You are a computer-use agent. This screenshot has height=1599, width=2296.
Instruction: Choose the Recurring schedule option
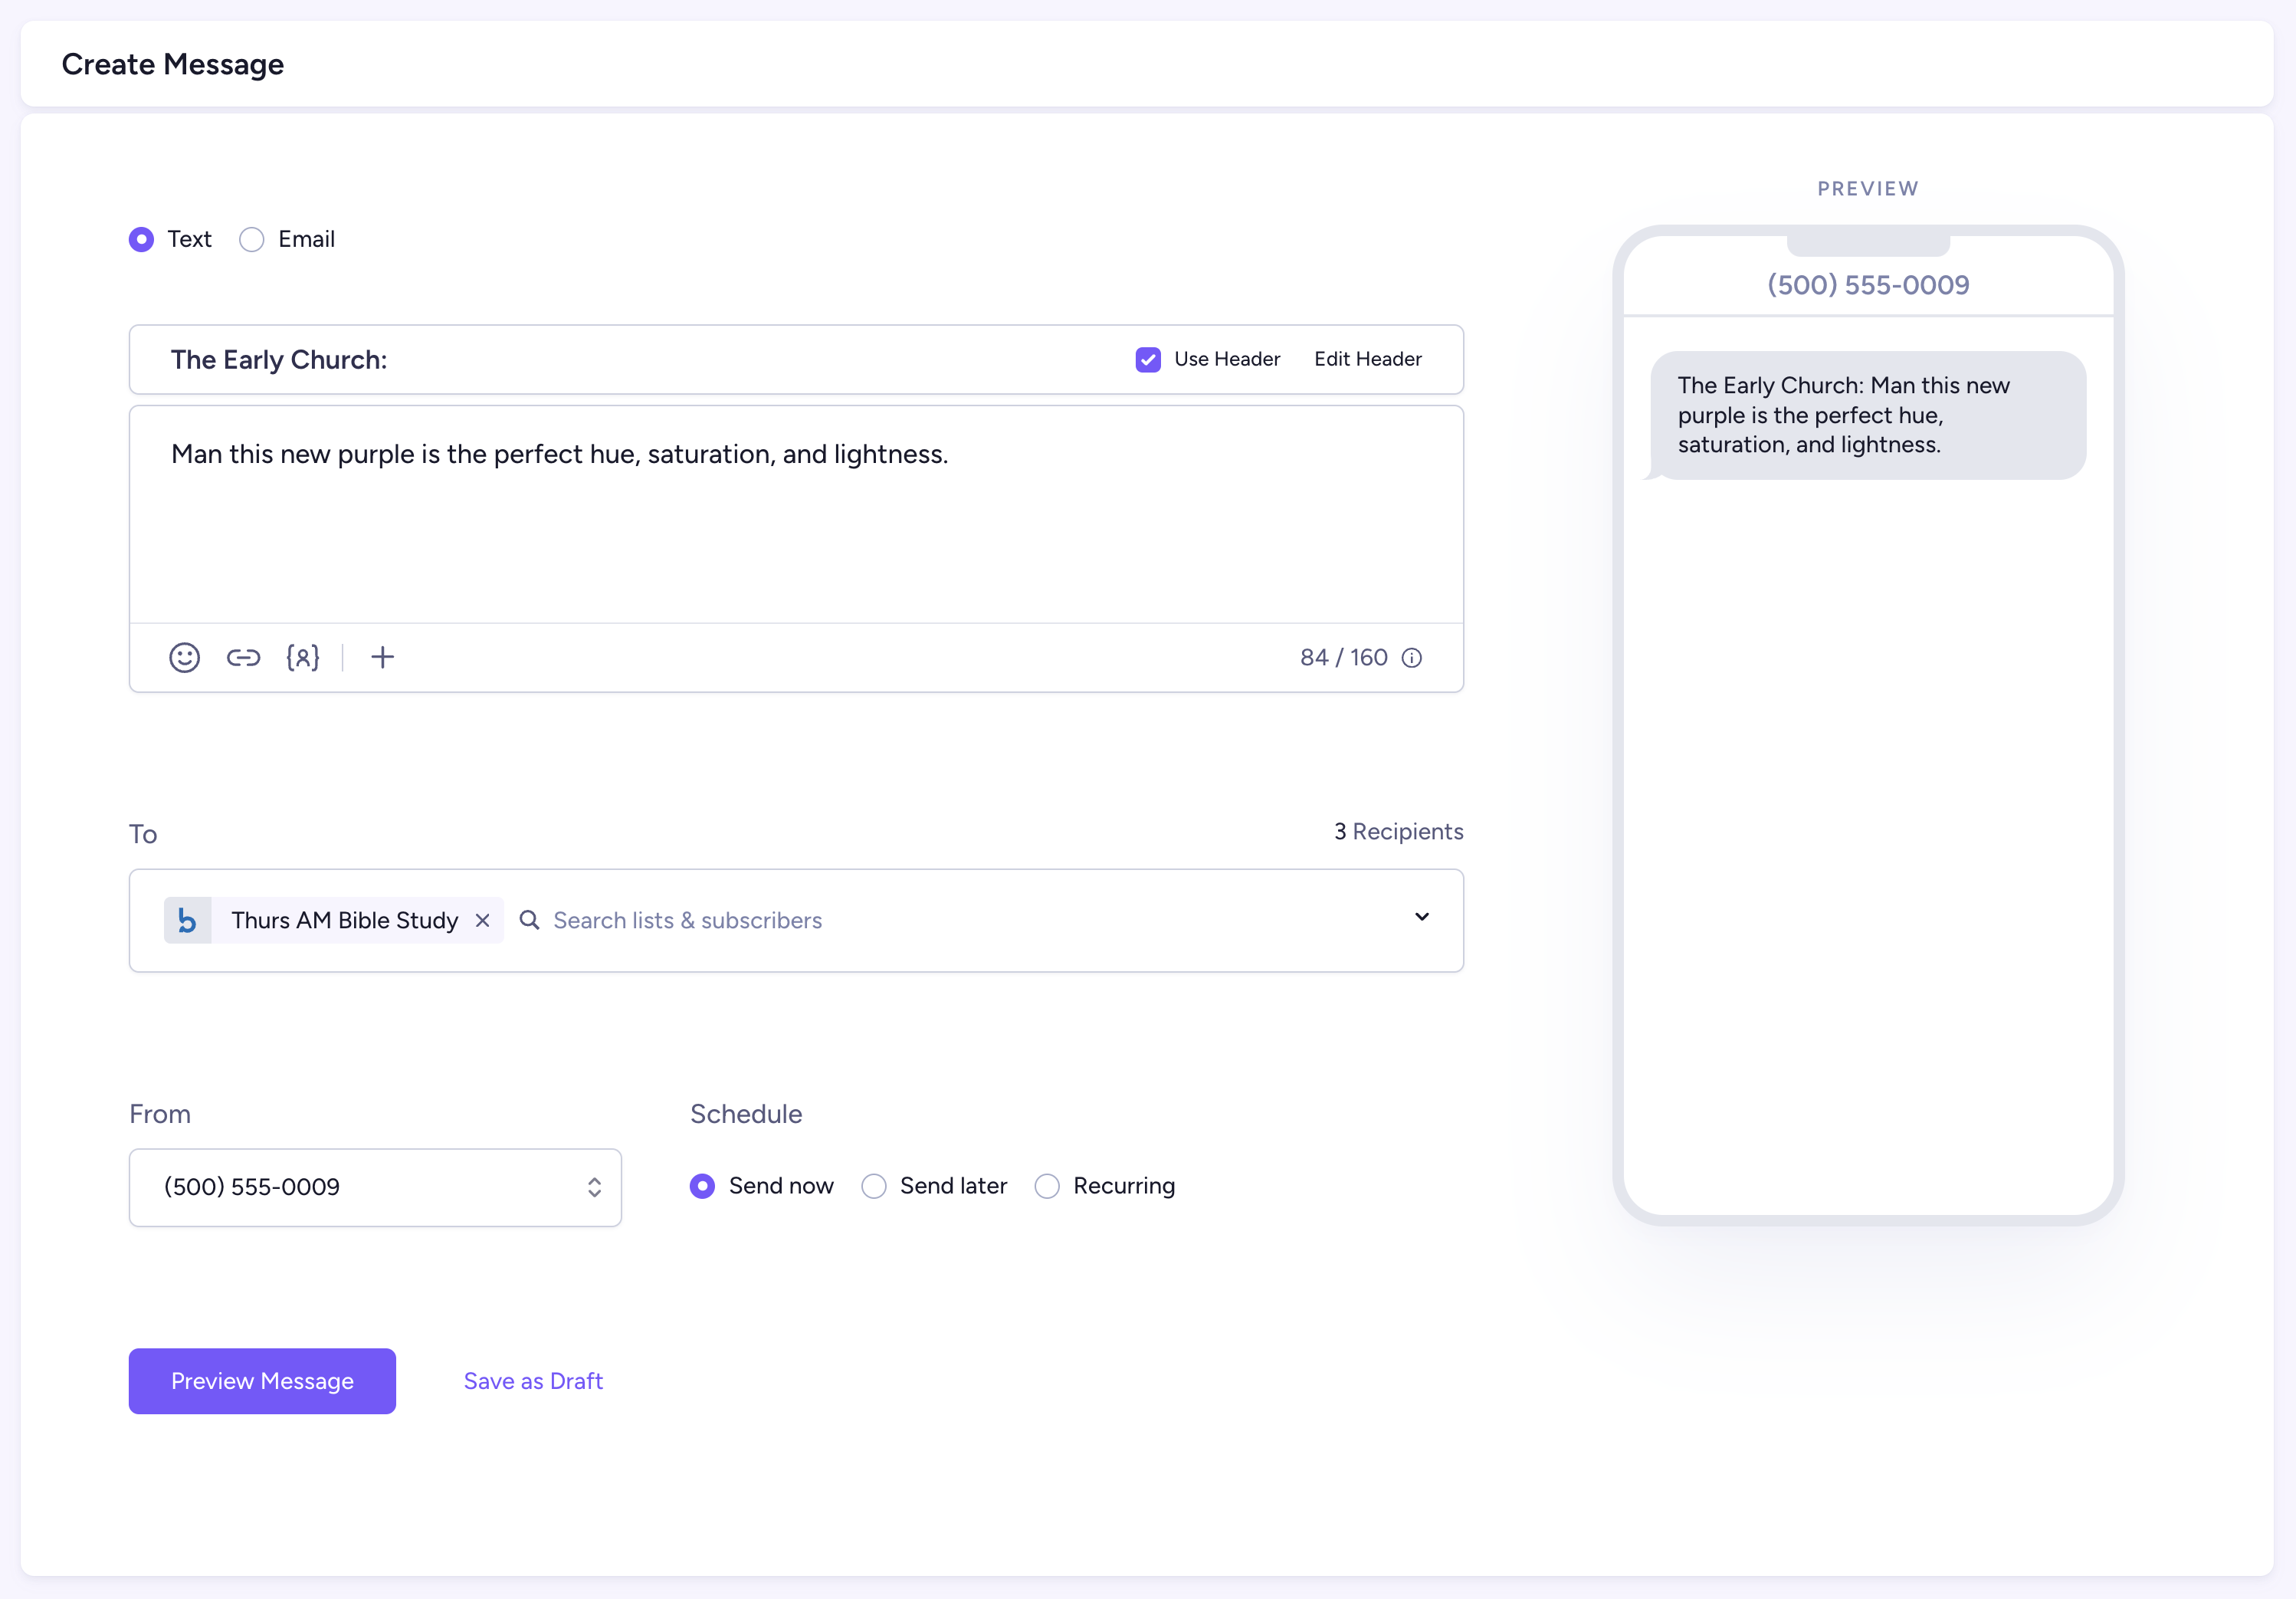coord(1047,1186)
